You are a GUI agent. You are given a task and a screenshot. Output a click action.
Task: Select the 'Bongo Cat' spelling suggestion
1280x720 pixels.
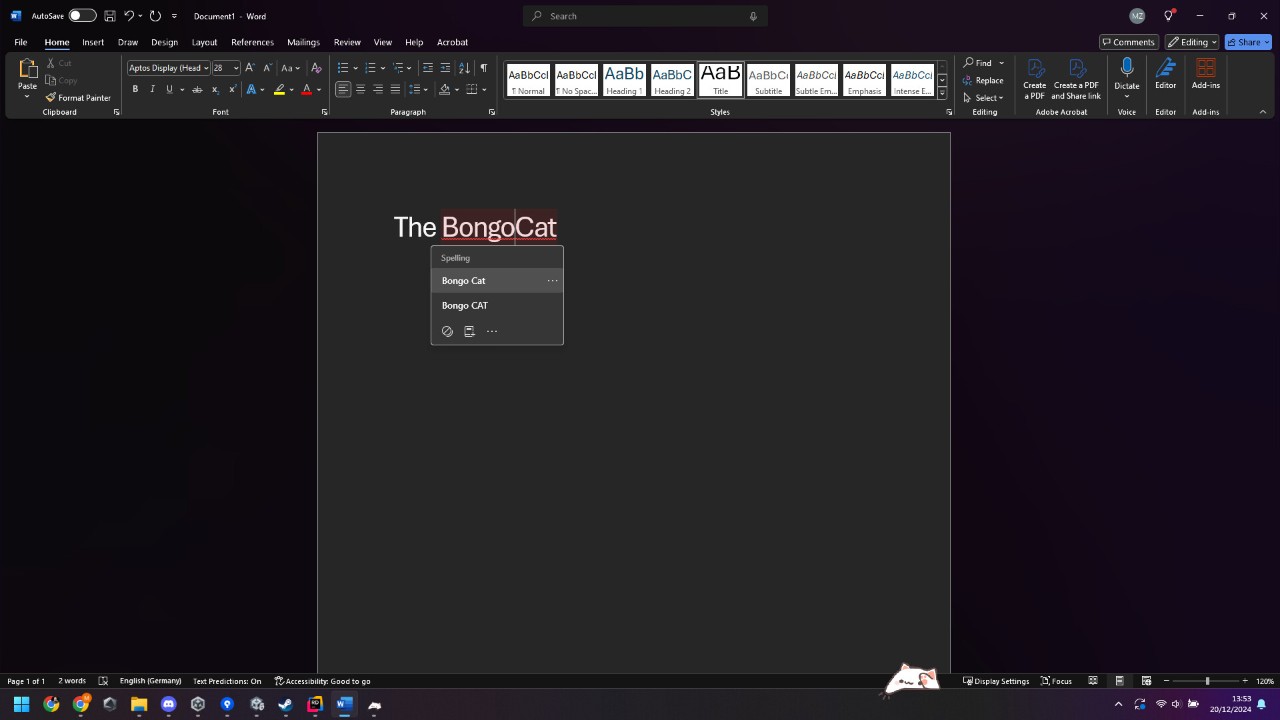pos(464,281)
